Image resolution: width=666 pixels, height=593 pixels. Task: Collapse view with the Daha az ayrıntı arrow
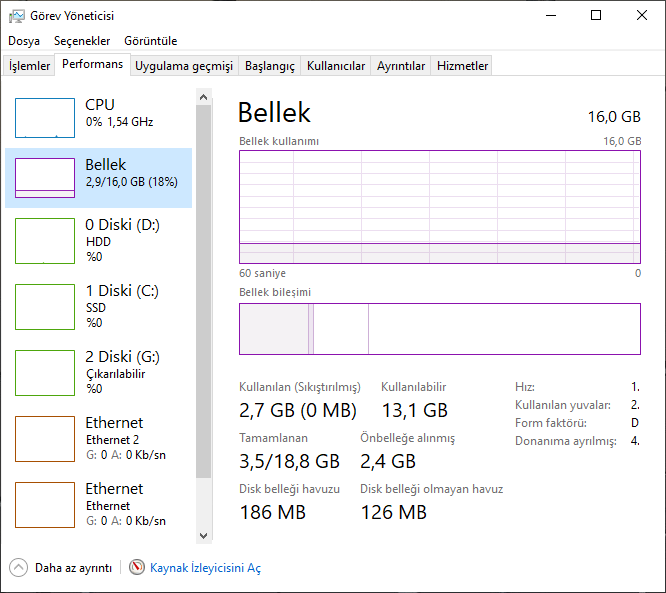(x=19, y=567)
